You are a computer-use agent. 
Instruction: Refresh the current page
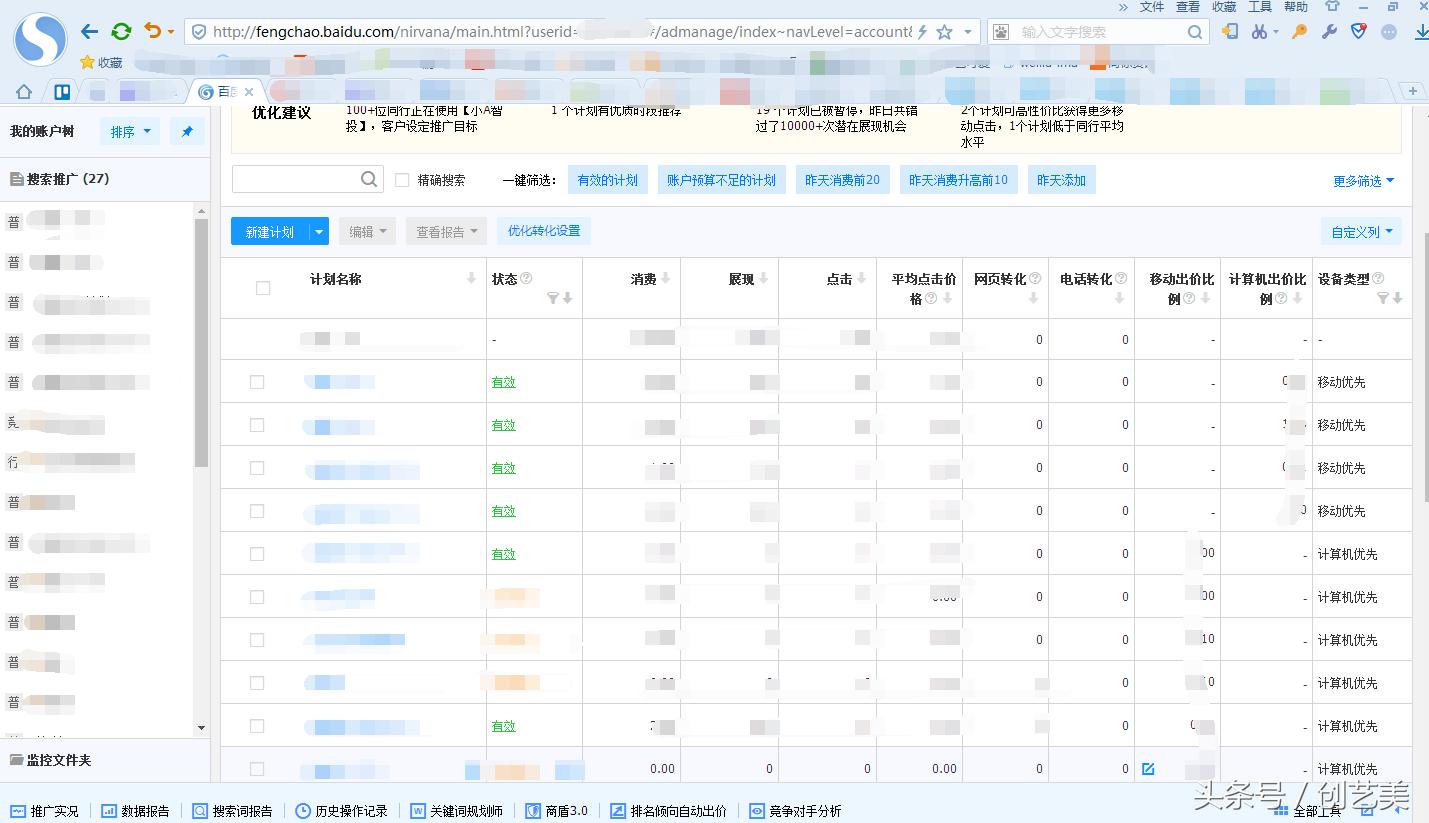pyautogui.click(x=121, y=31)
